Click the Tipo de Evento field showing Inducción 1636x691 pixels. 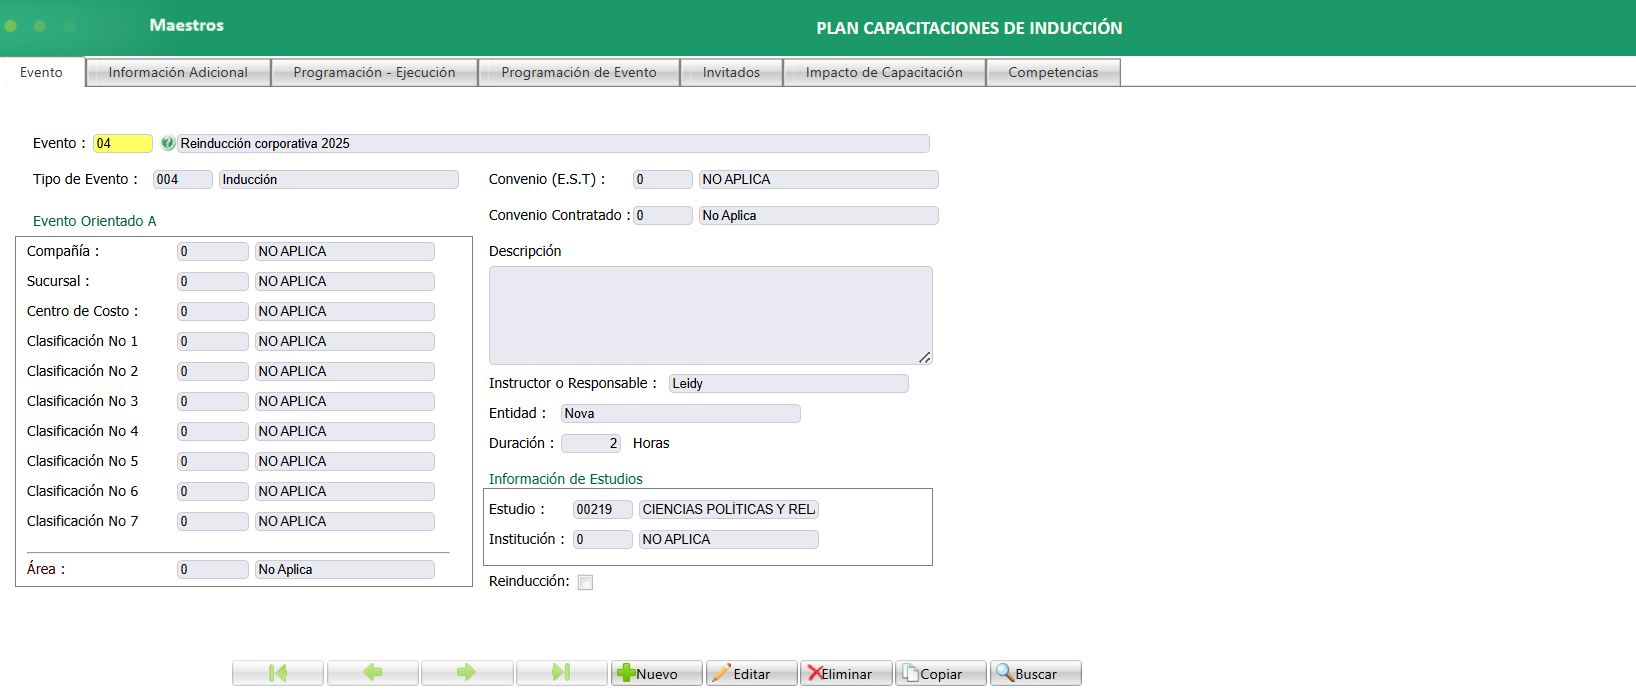(339, 179)
